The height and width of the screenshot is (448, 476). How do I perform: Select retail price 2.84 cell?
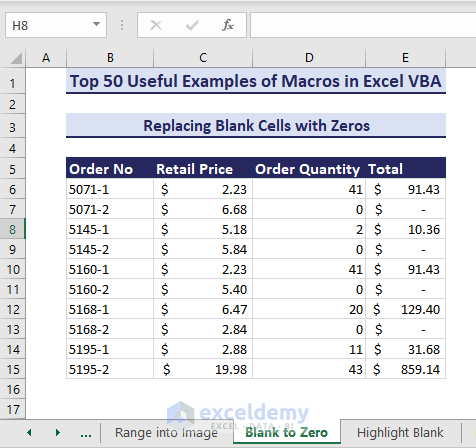click(203, 329)
